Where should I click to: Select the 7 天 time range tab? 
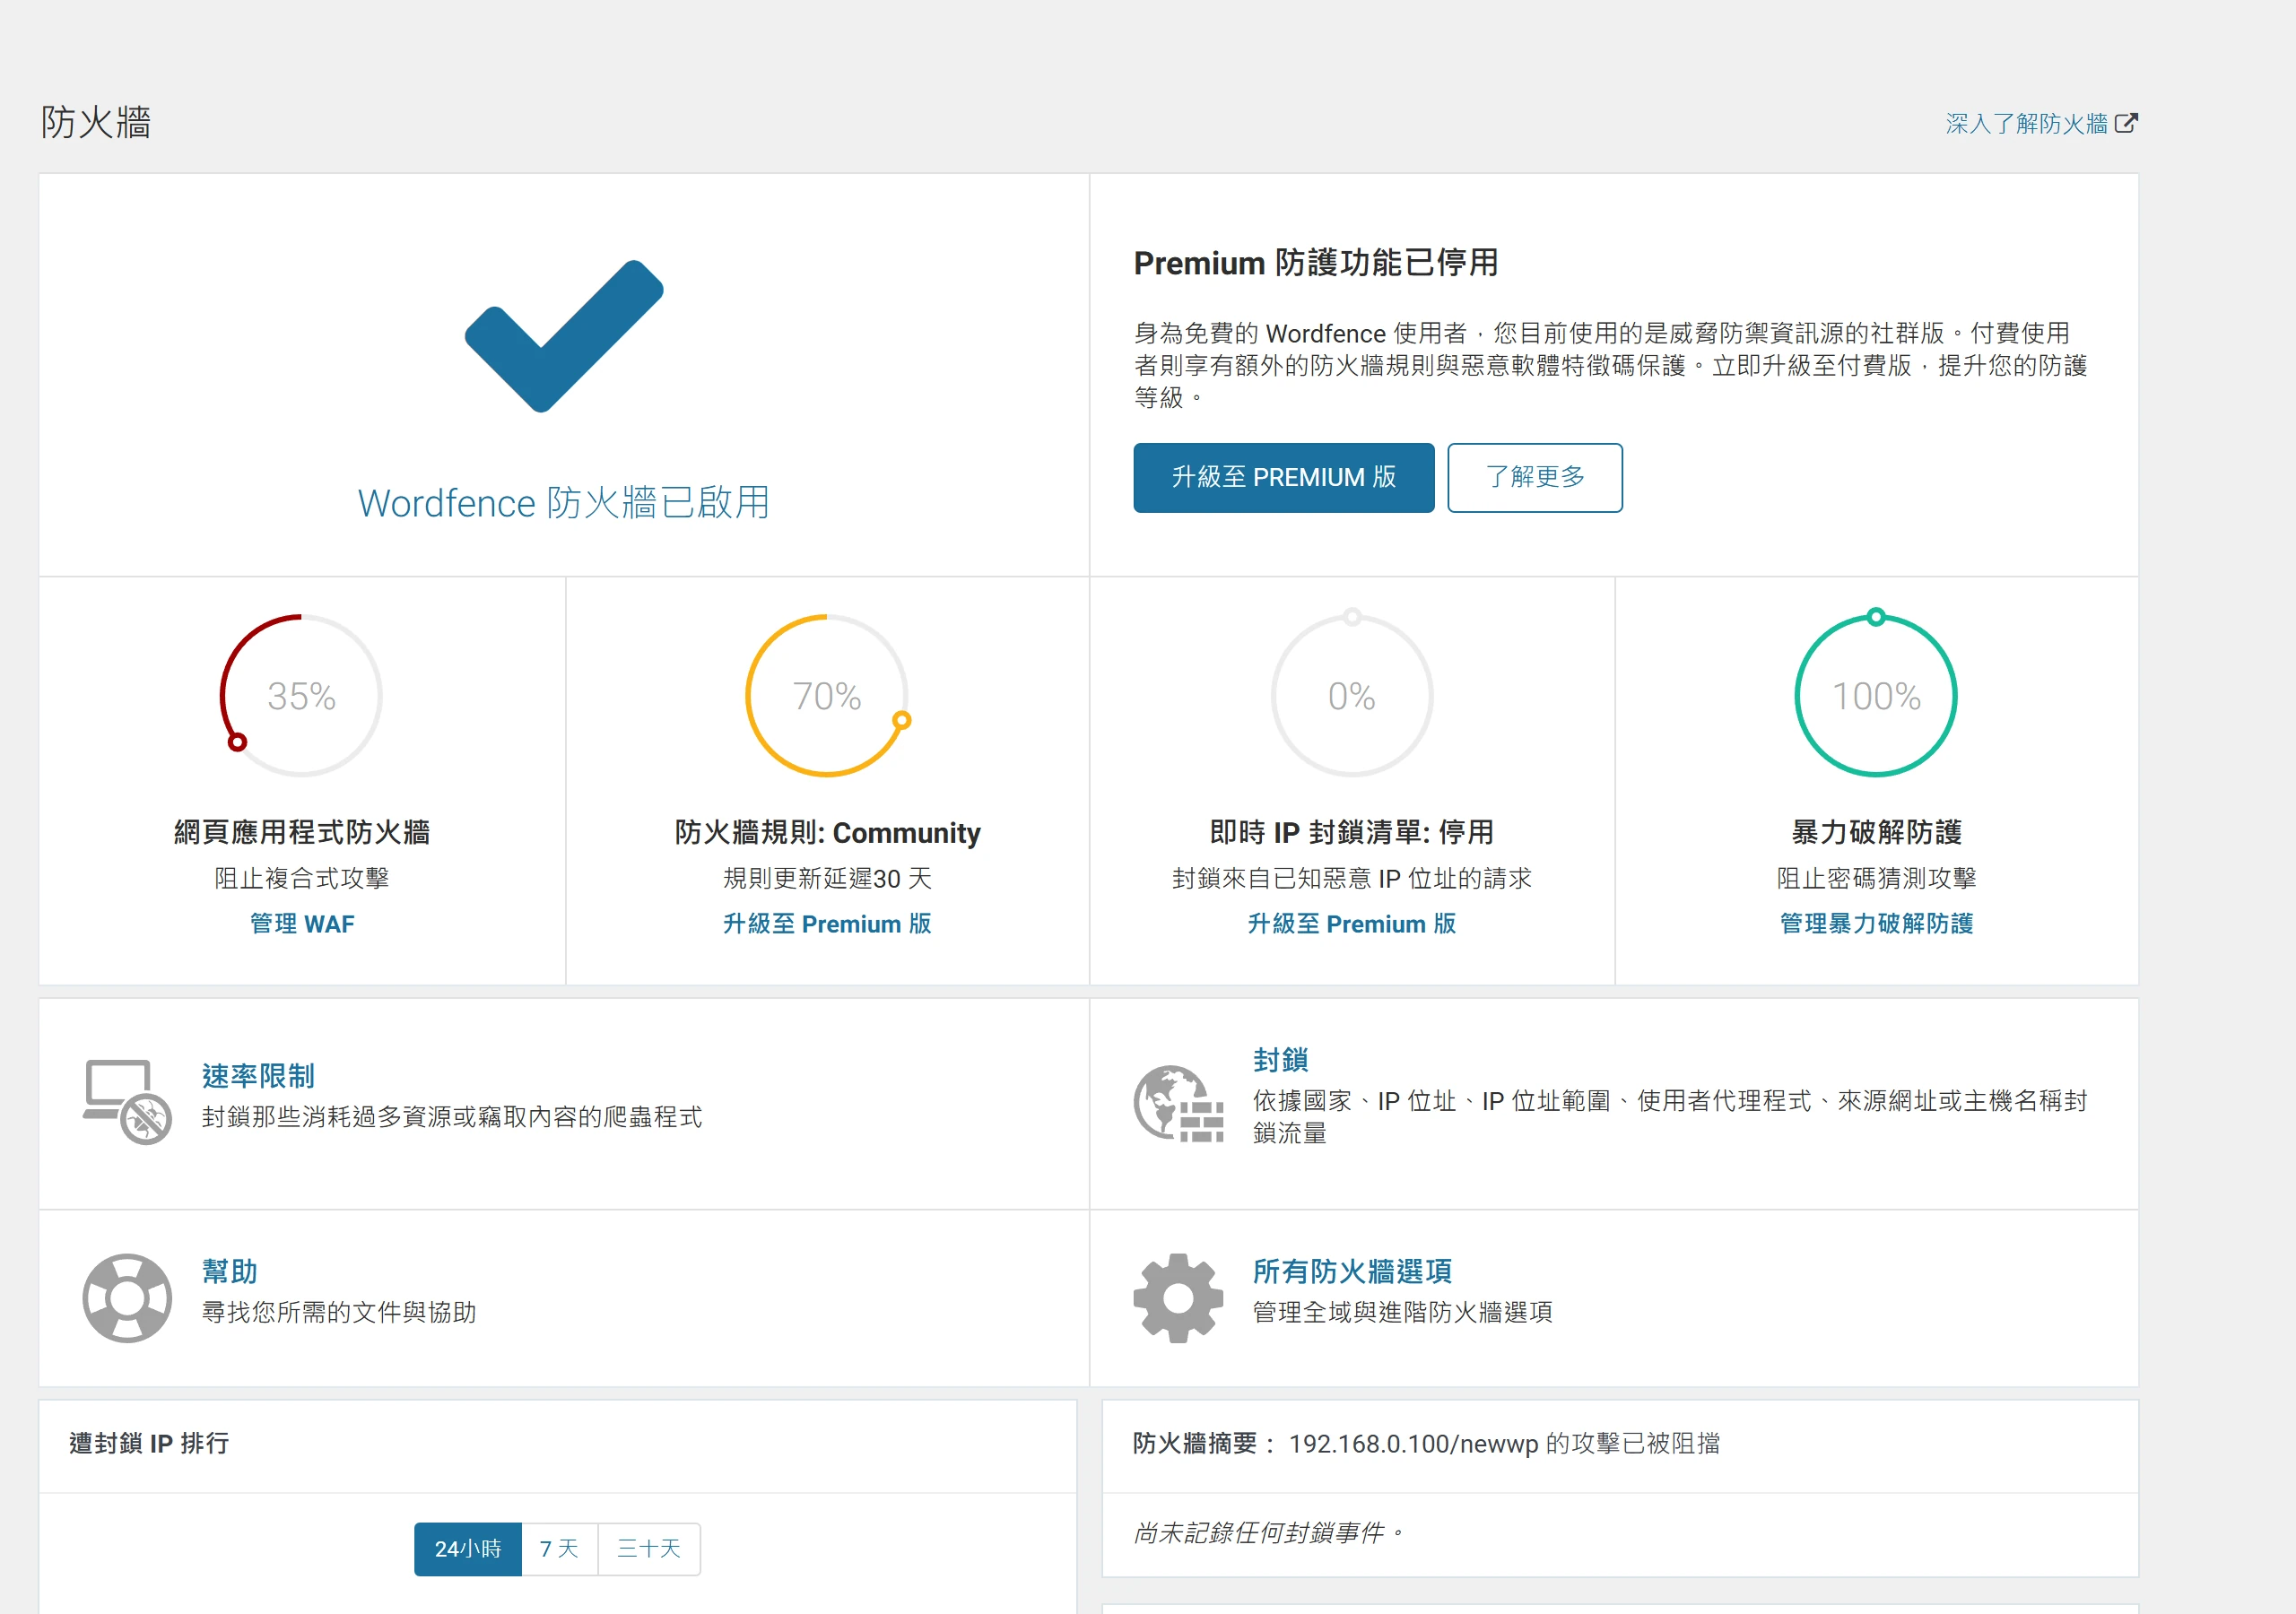click(559, 1548)
